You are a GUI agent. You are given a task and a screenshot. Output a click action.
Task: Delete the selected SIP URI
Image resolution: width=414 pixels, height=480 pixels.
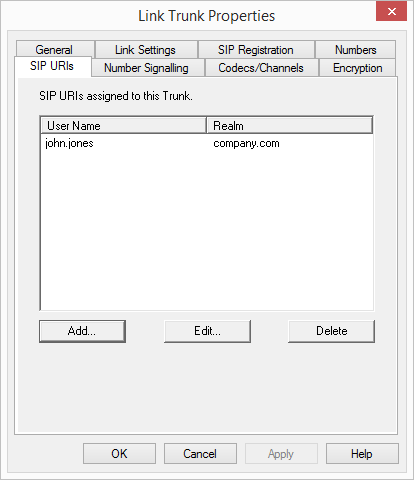(x=331, y=331)
